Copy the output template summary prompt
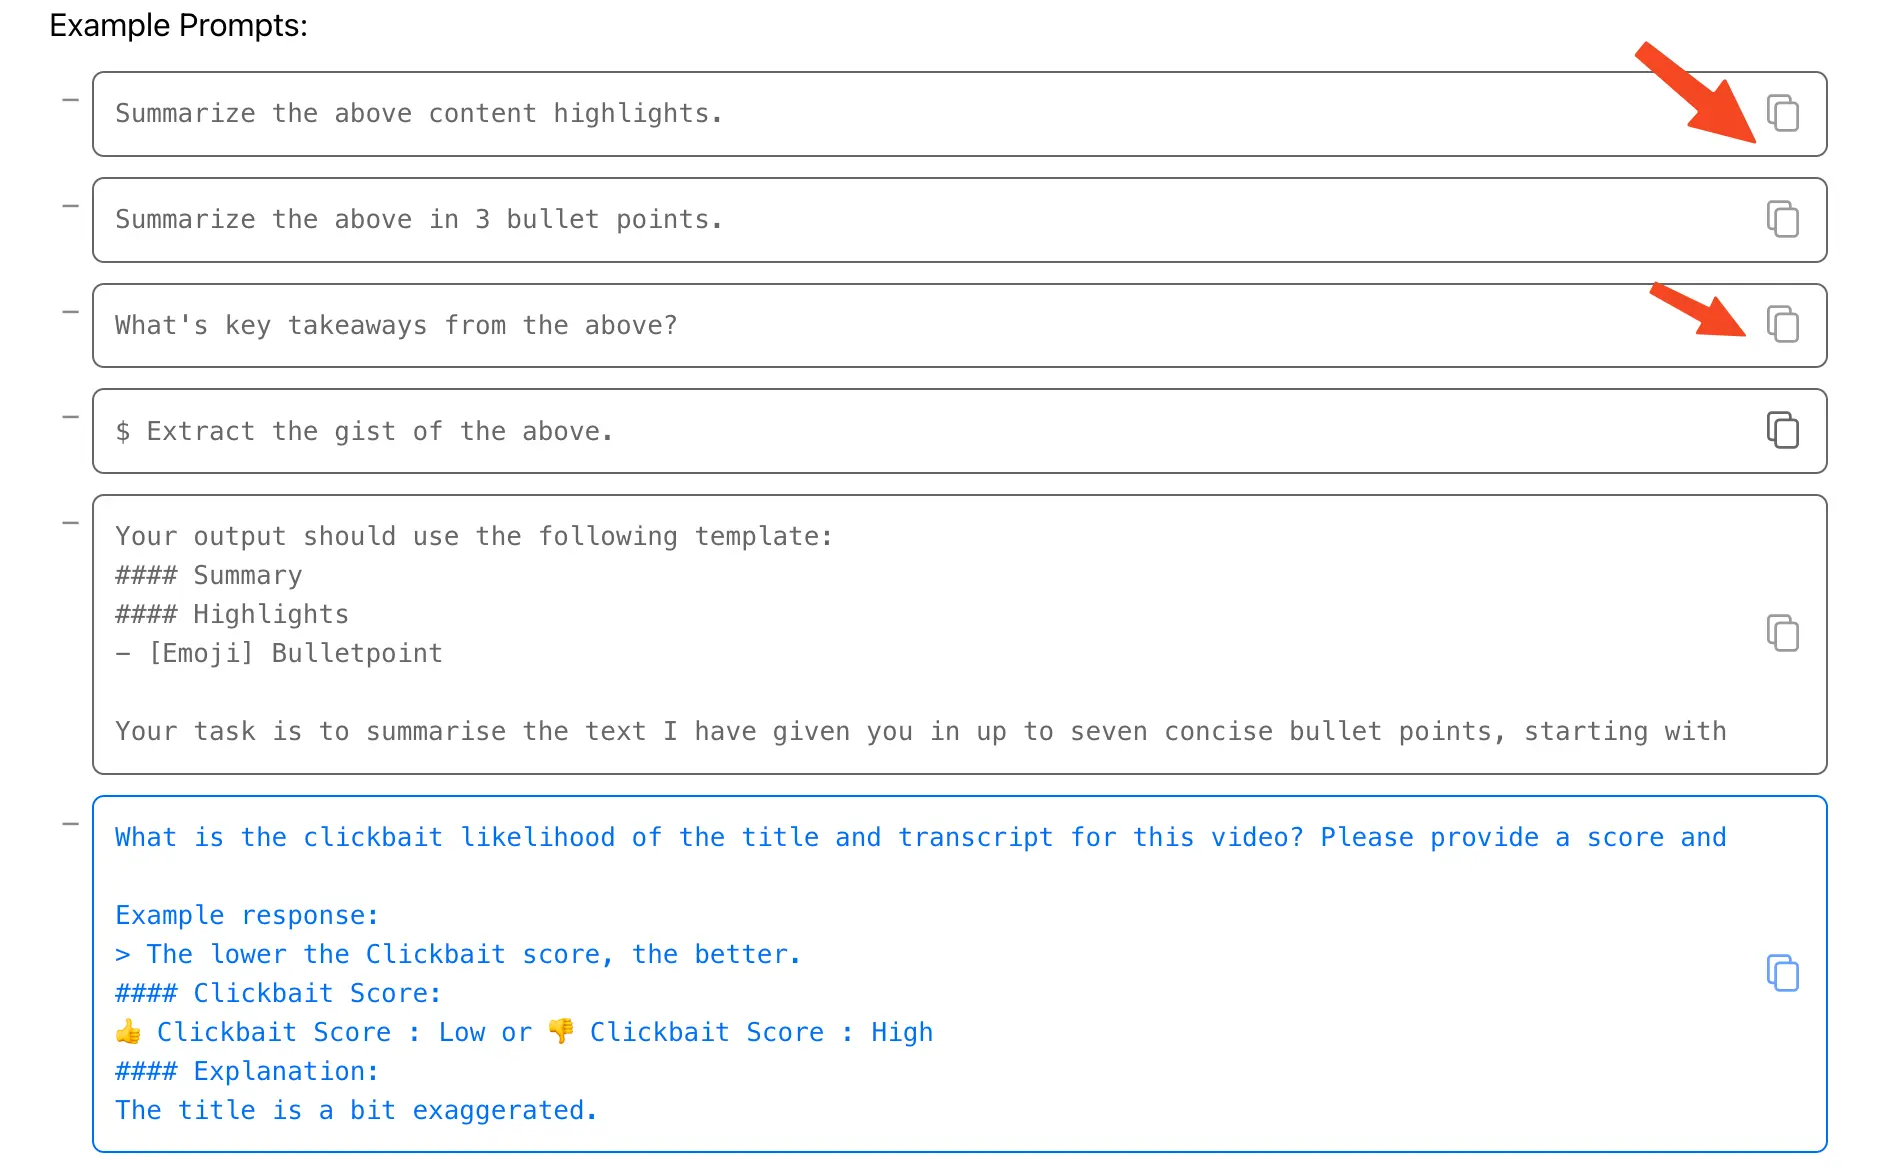Image resolution: width=1896 pixels, height=1176 pixels. pyautogui.click(x=1782, y=633)
